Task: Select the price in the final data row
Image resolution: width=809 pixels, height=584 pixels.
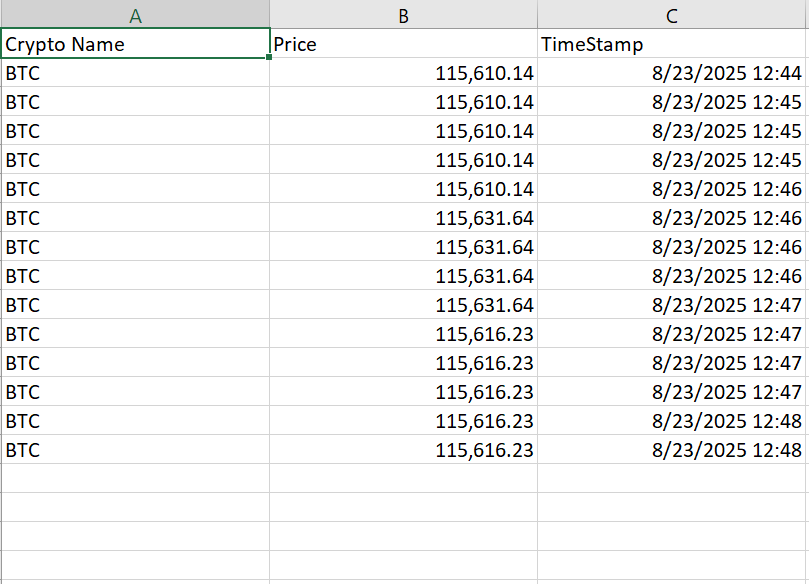Action: (x=403, y=449)
